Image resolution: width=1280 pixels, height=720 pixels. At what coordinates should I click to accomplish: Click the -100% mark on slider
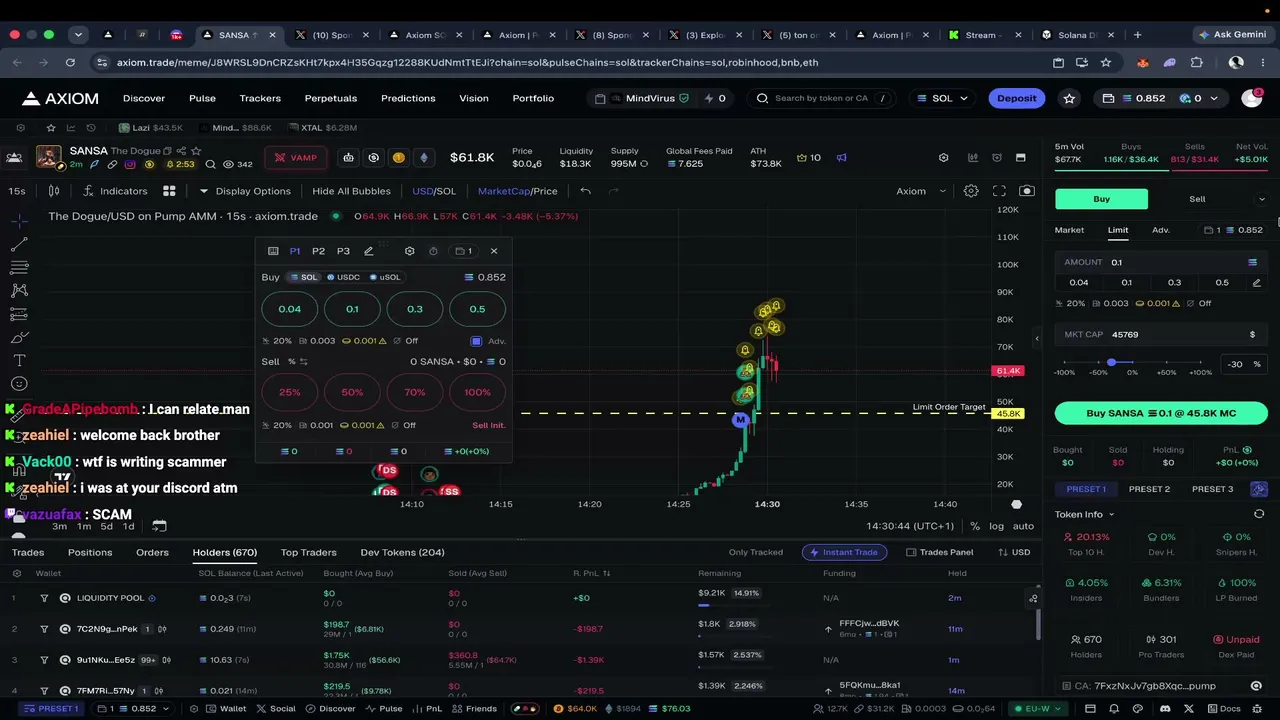tap(1064, 373)
